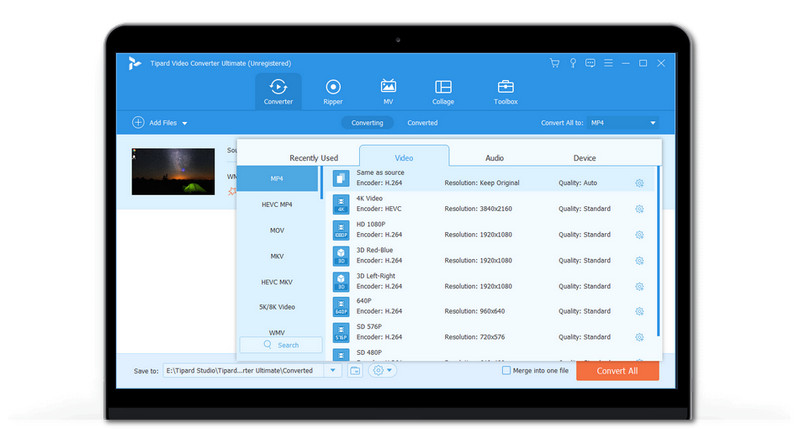Open the Toolbox module
Image resolution: width=800 pixels, height=429 pixels.
[506, 92]
